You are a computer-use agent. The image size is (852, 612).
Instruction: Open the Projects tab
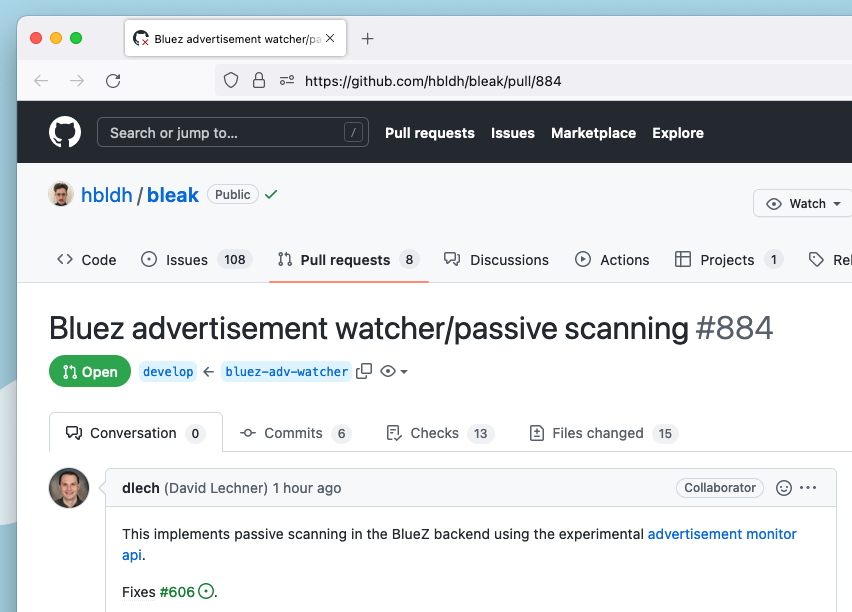click(x=729, y=260)
